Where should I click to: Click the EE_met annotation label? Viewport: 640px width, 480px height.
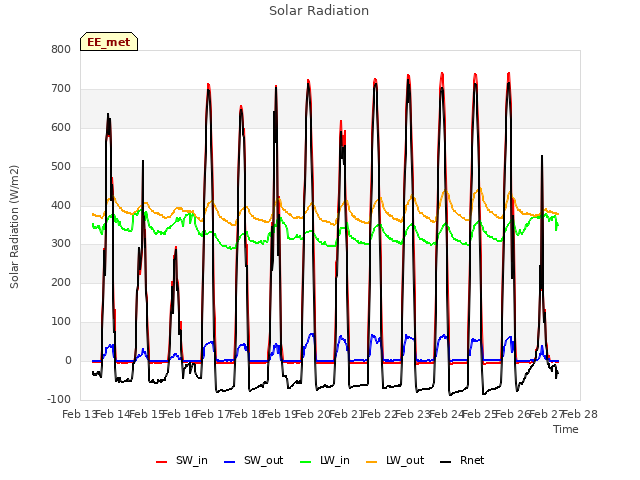[109, 42]
